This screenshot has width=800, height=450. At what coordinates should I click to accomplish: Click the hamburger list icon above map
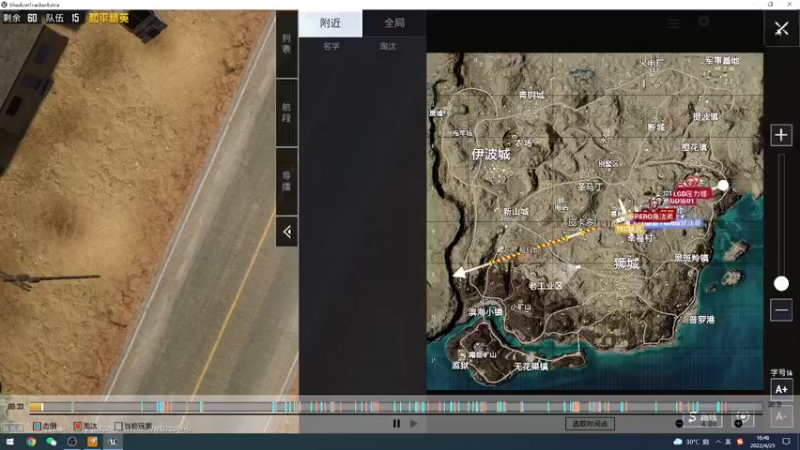(673, 23)
